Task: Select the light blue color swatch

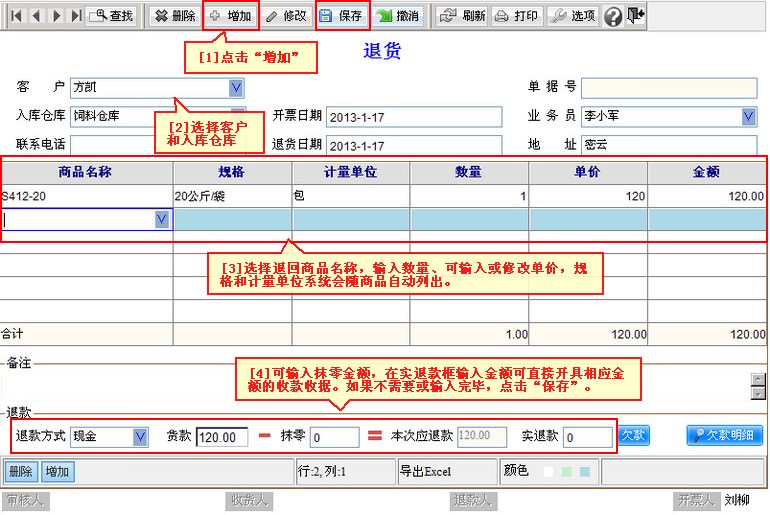Action: point(584,471)
